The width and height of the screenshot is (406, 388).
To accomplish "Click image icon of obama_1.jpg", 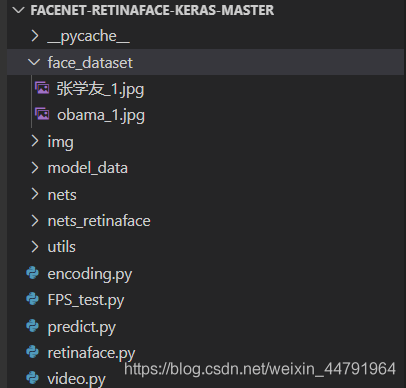I will tap(42, 114).
